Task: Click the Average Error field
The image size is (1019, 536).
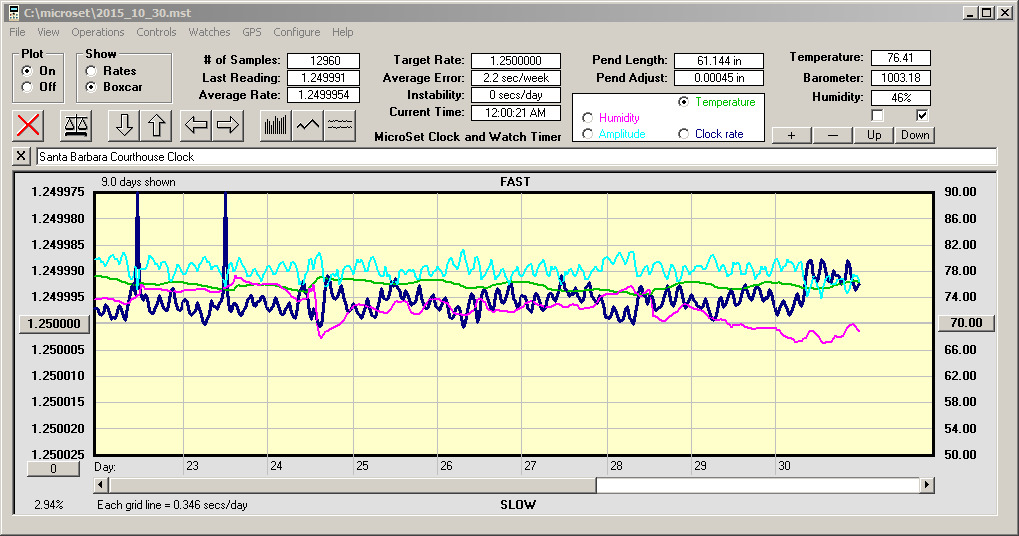Action: (516, 78)
